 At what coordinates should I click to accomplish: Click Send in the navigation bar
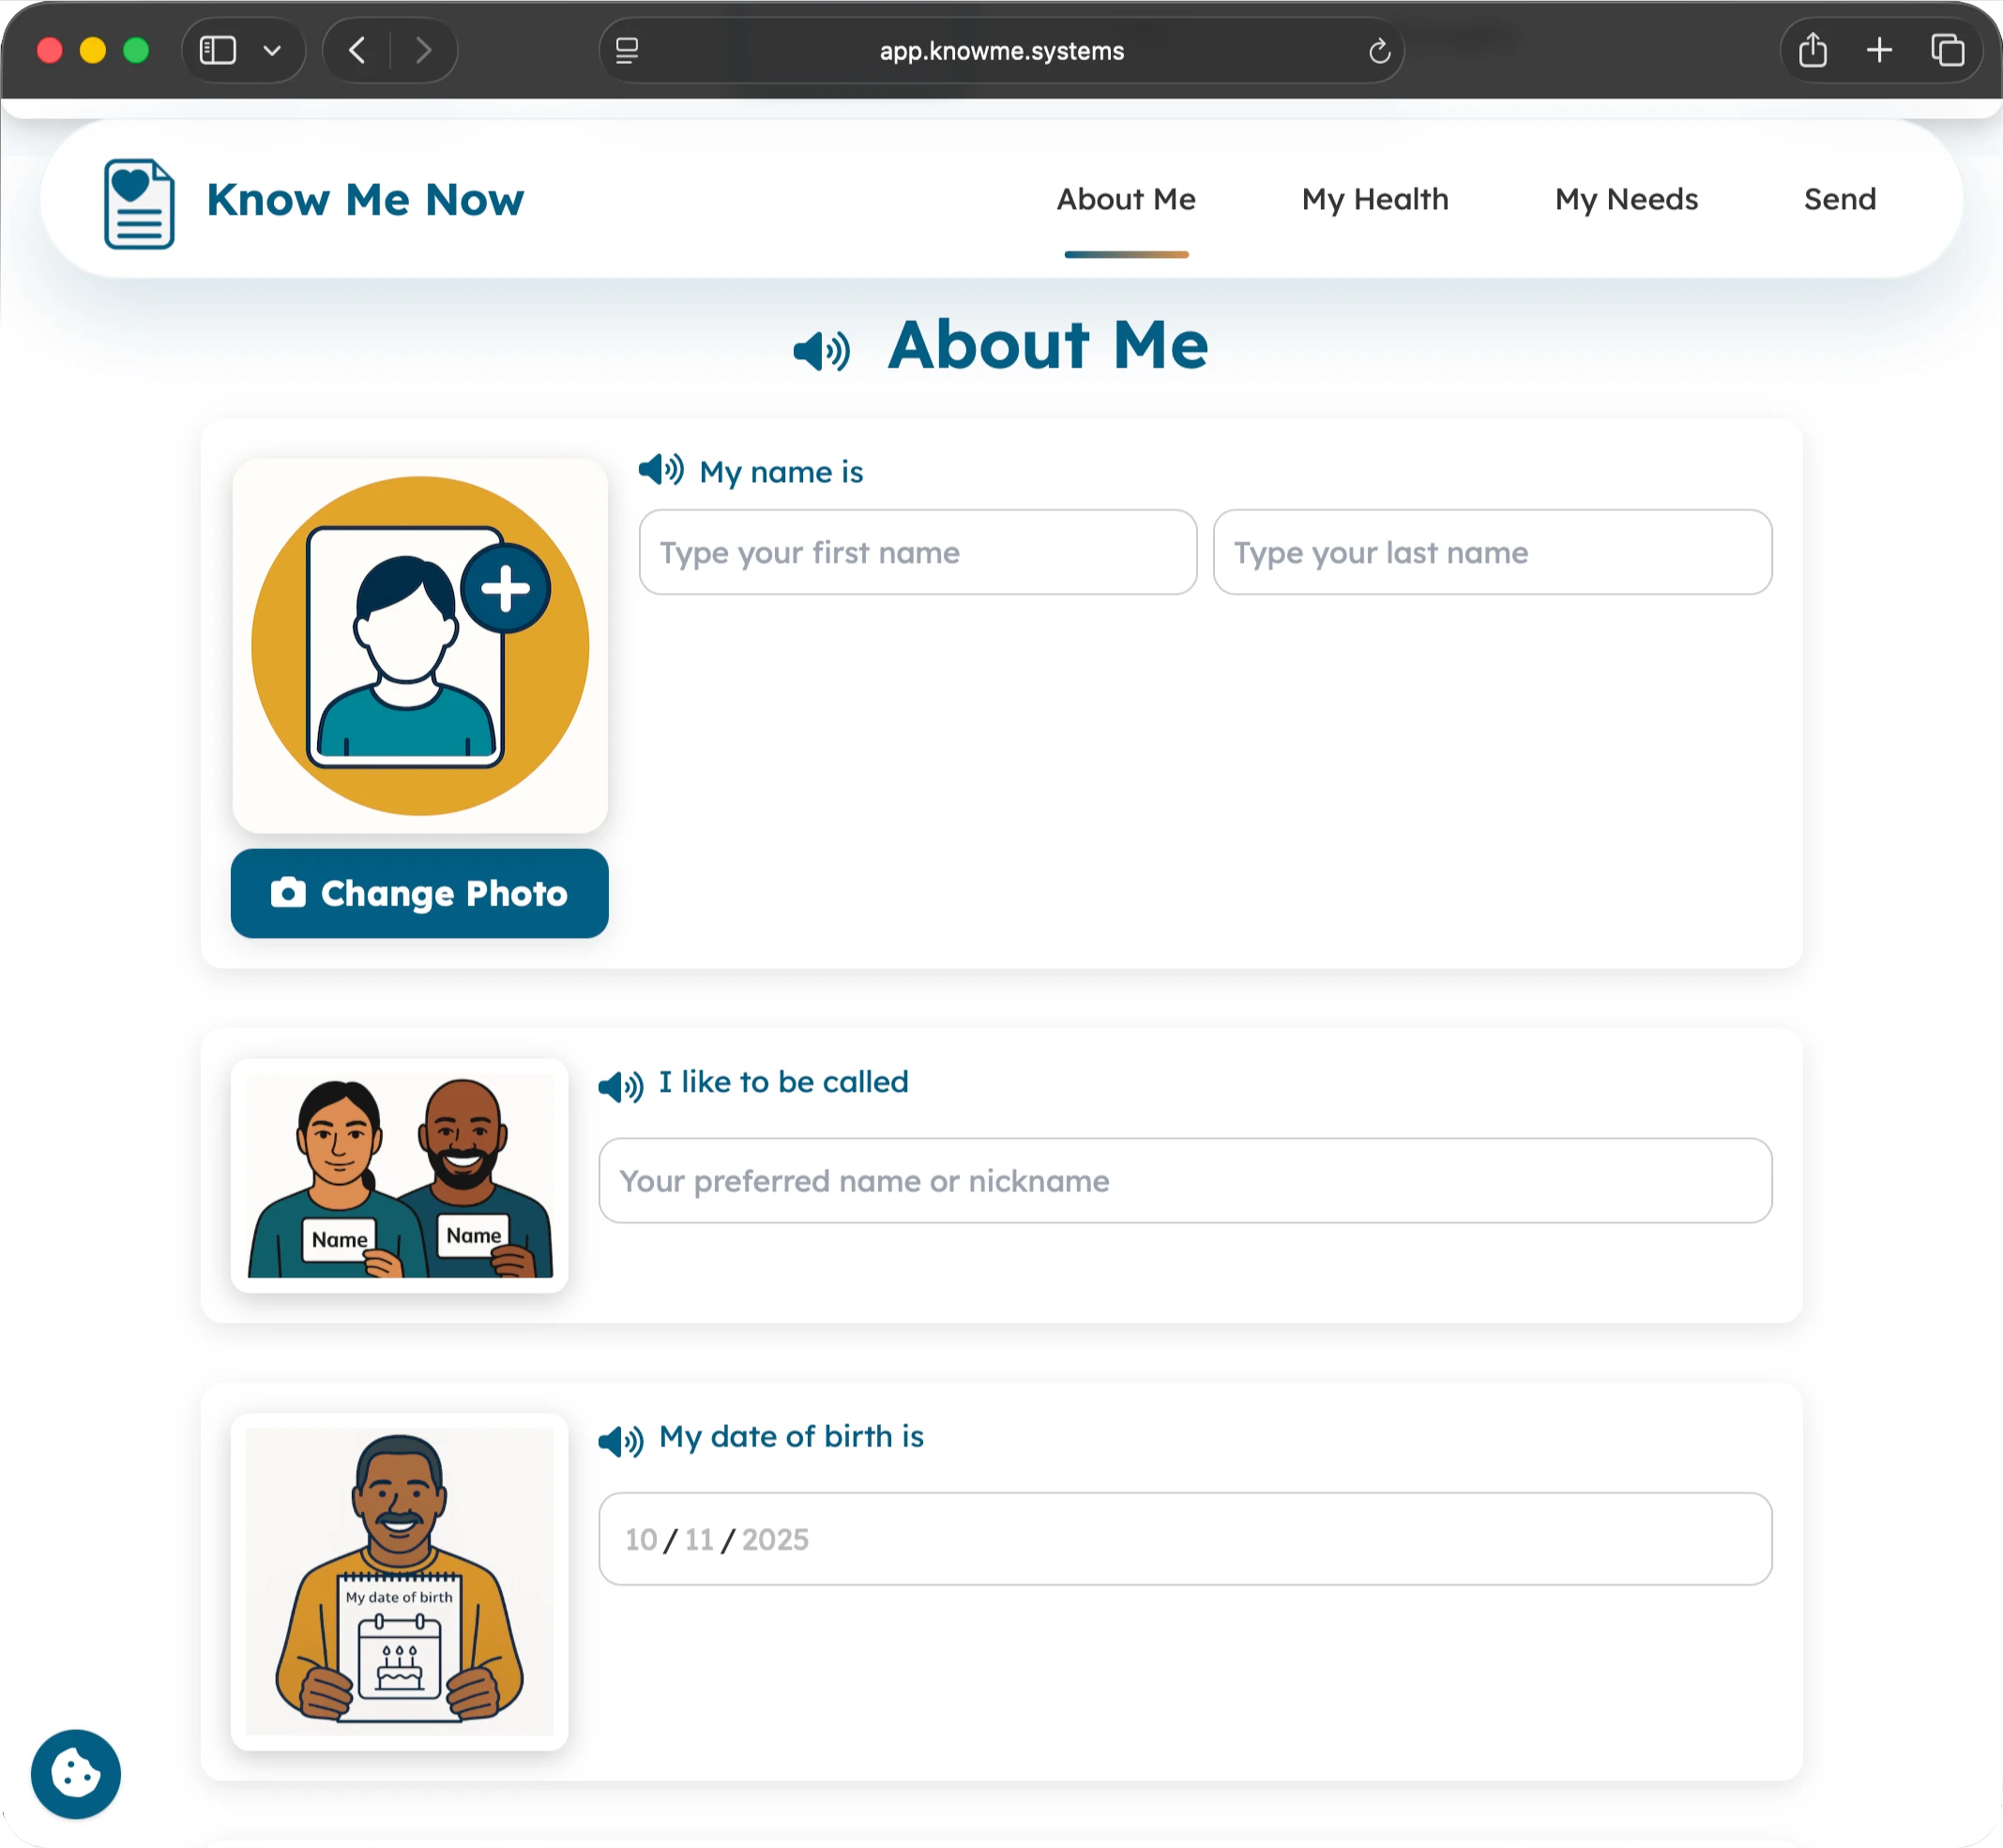tap(1839, 199)
